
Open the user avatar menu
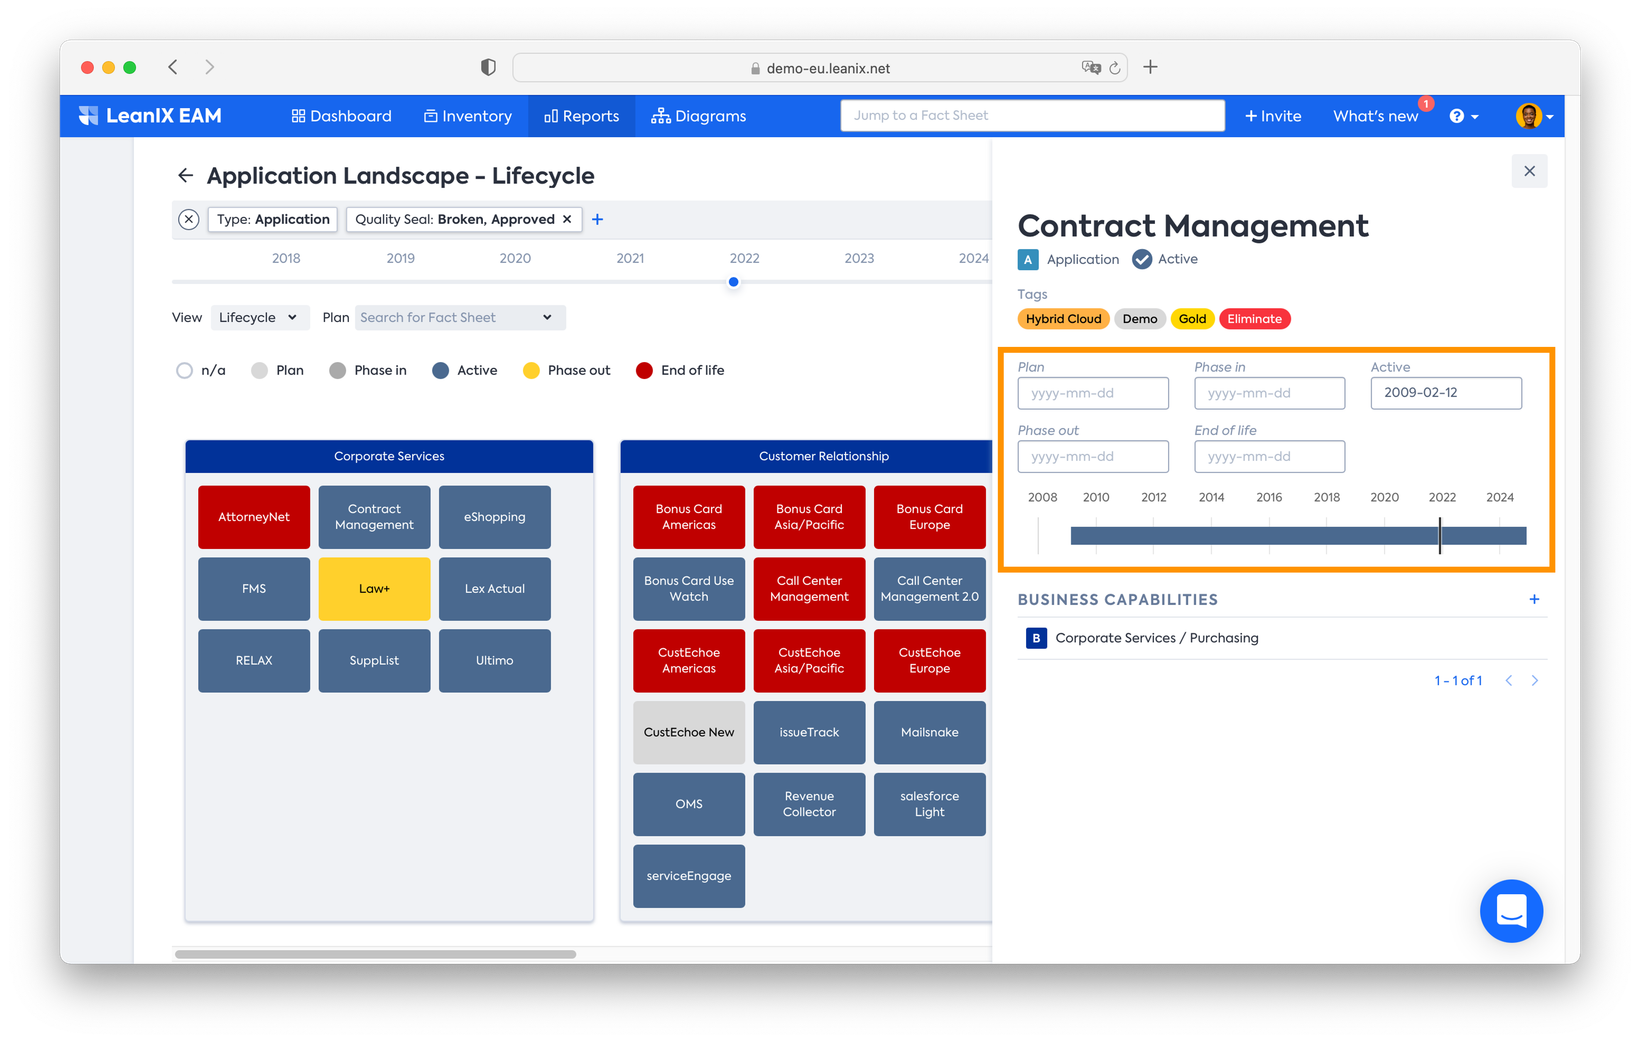[x=1534, y=116]
